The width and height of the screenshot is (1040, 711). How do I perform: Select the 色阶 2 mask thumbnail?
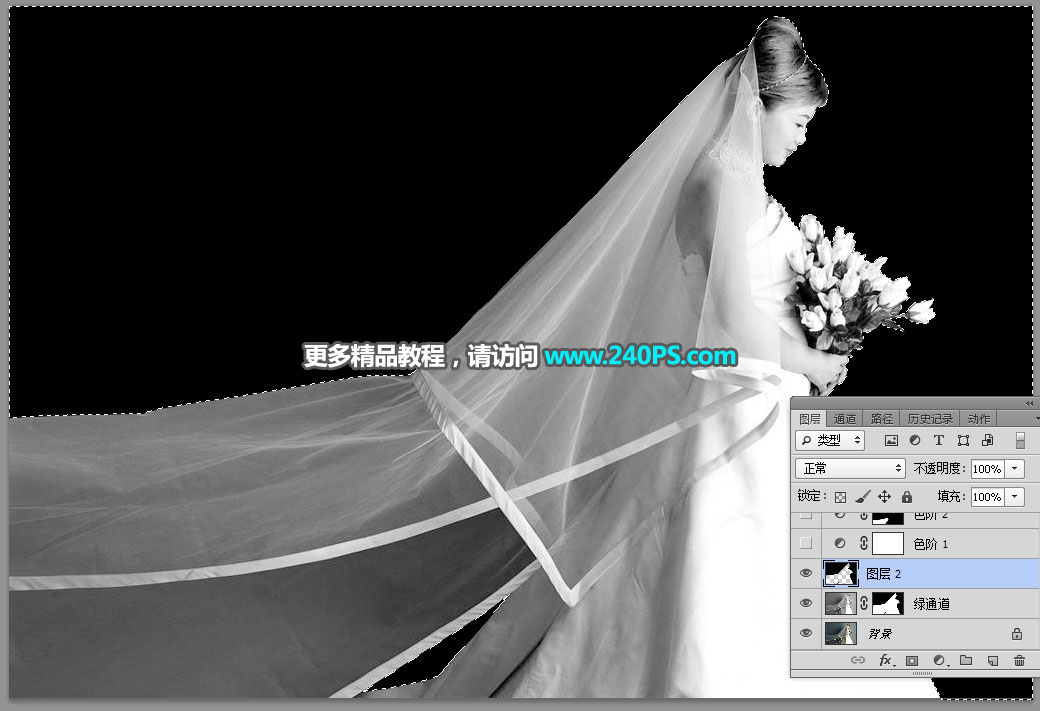[x=887, y=518]
